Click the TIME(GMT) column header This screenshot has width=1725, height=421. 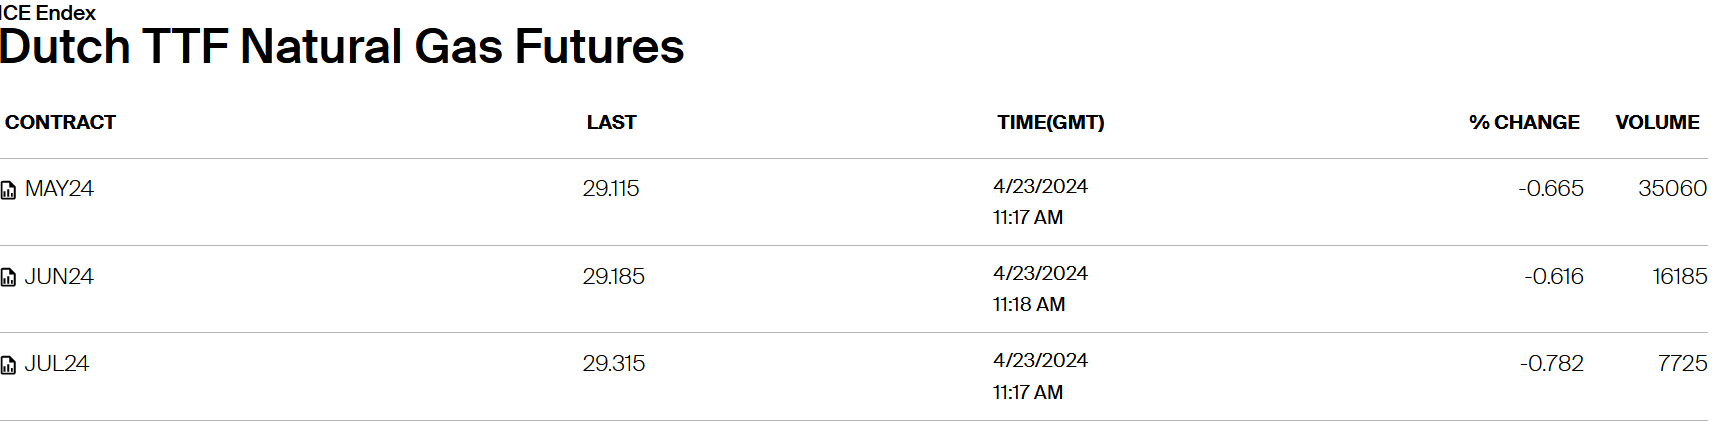click(1050, 122)
